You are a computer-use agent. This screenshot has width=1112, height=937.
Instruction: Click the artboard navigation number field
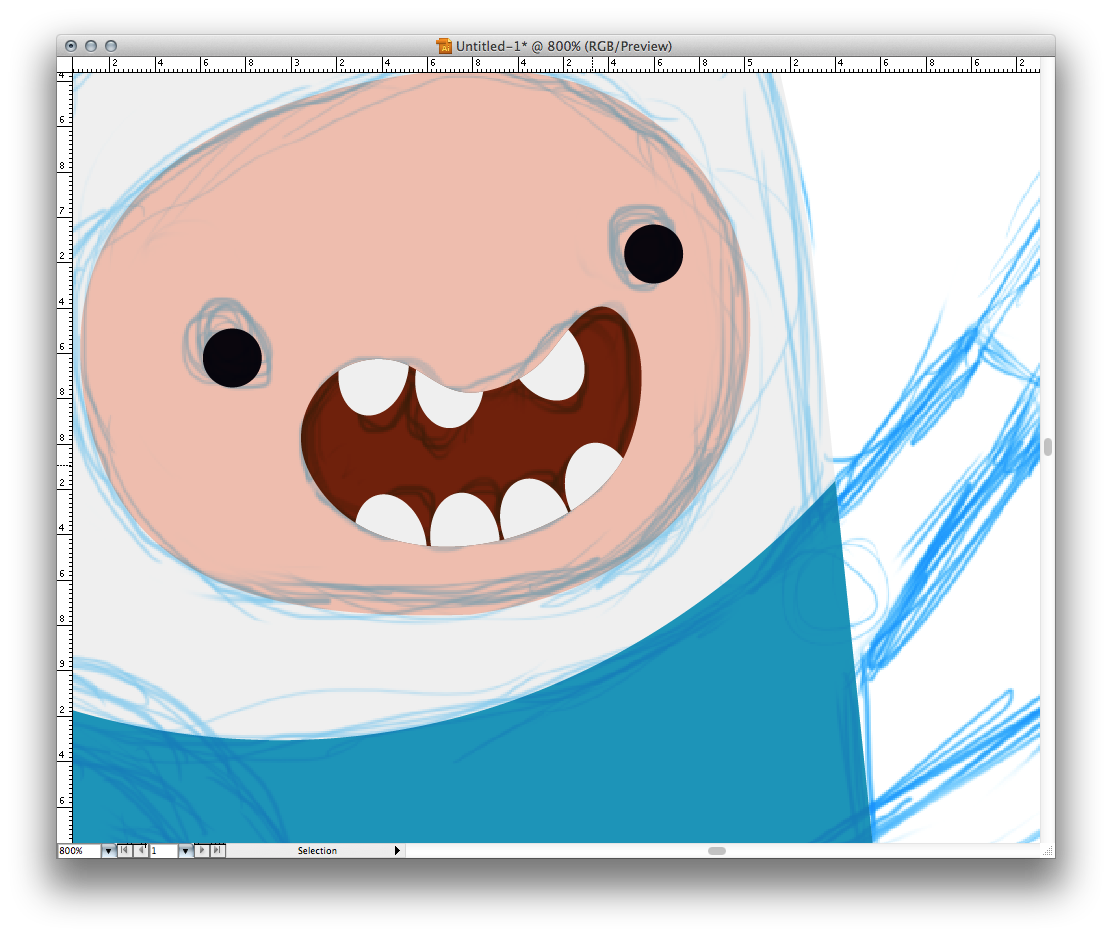[163, 851]
